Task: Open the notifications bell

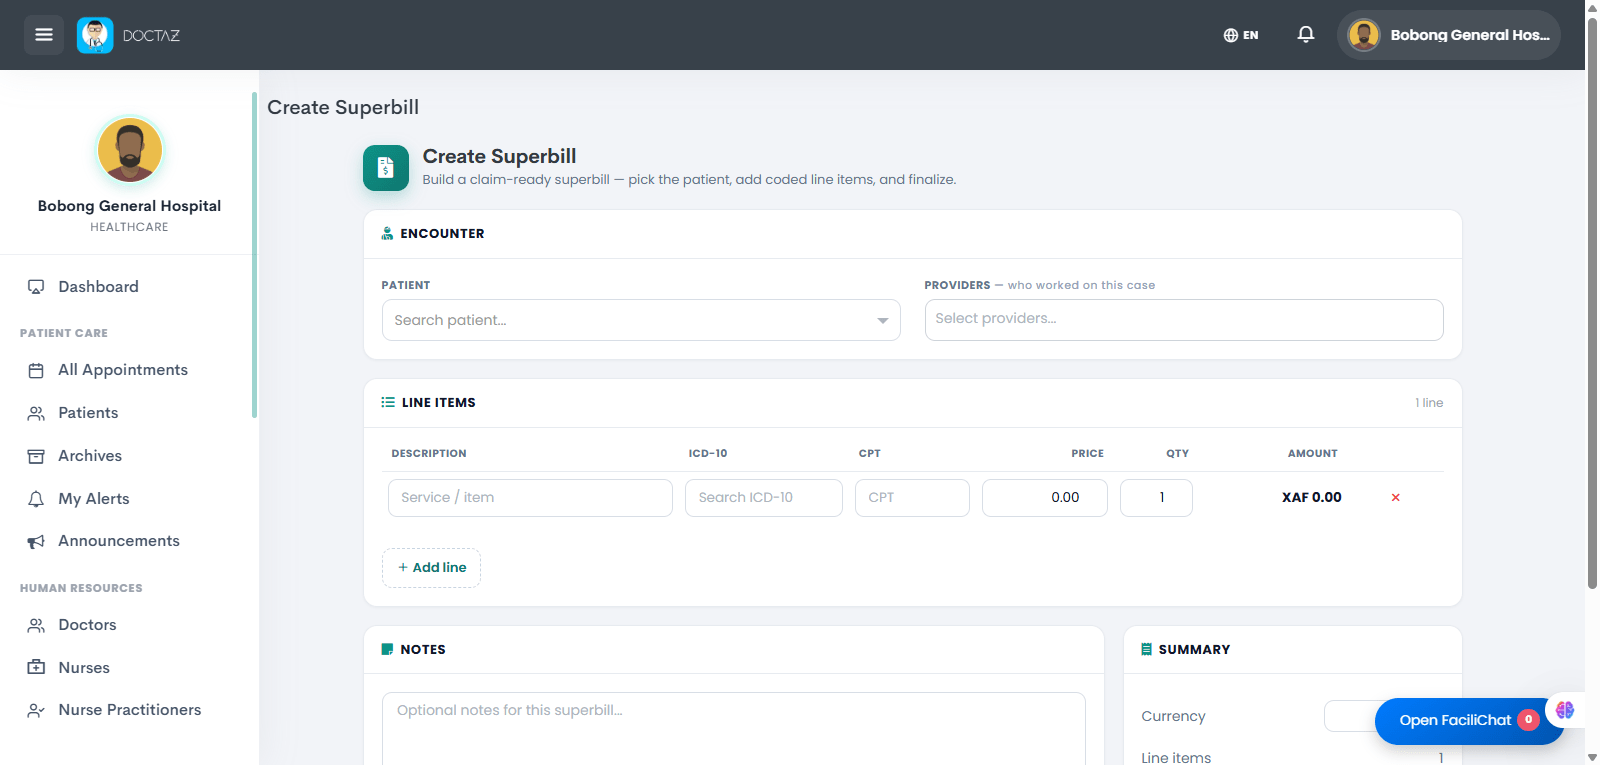Action: pos(1306,34)
